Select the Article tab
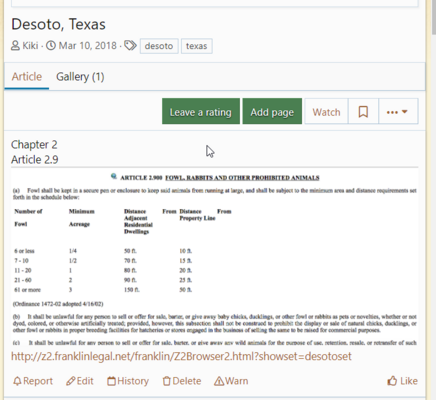 pyautogui.click(x=27, y=77)
